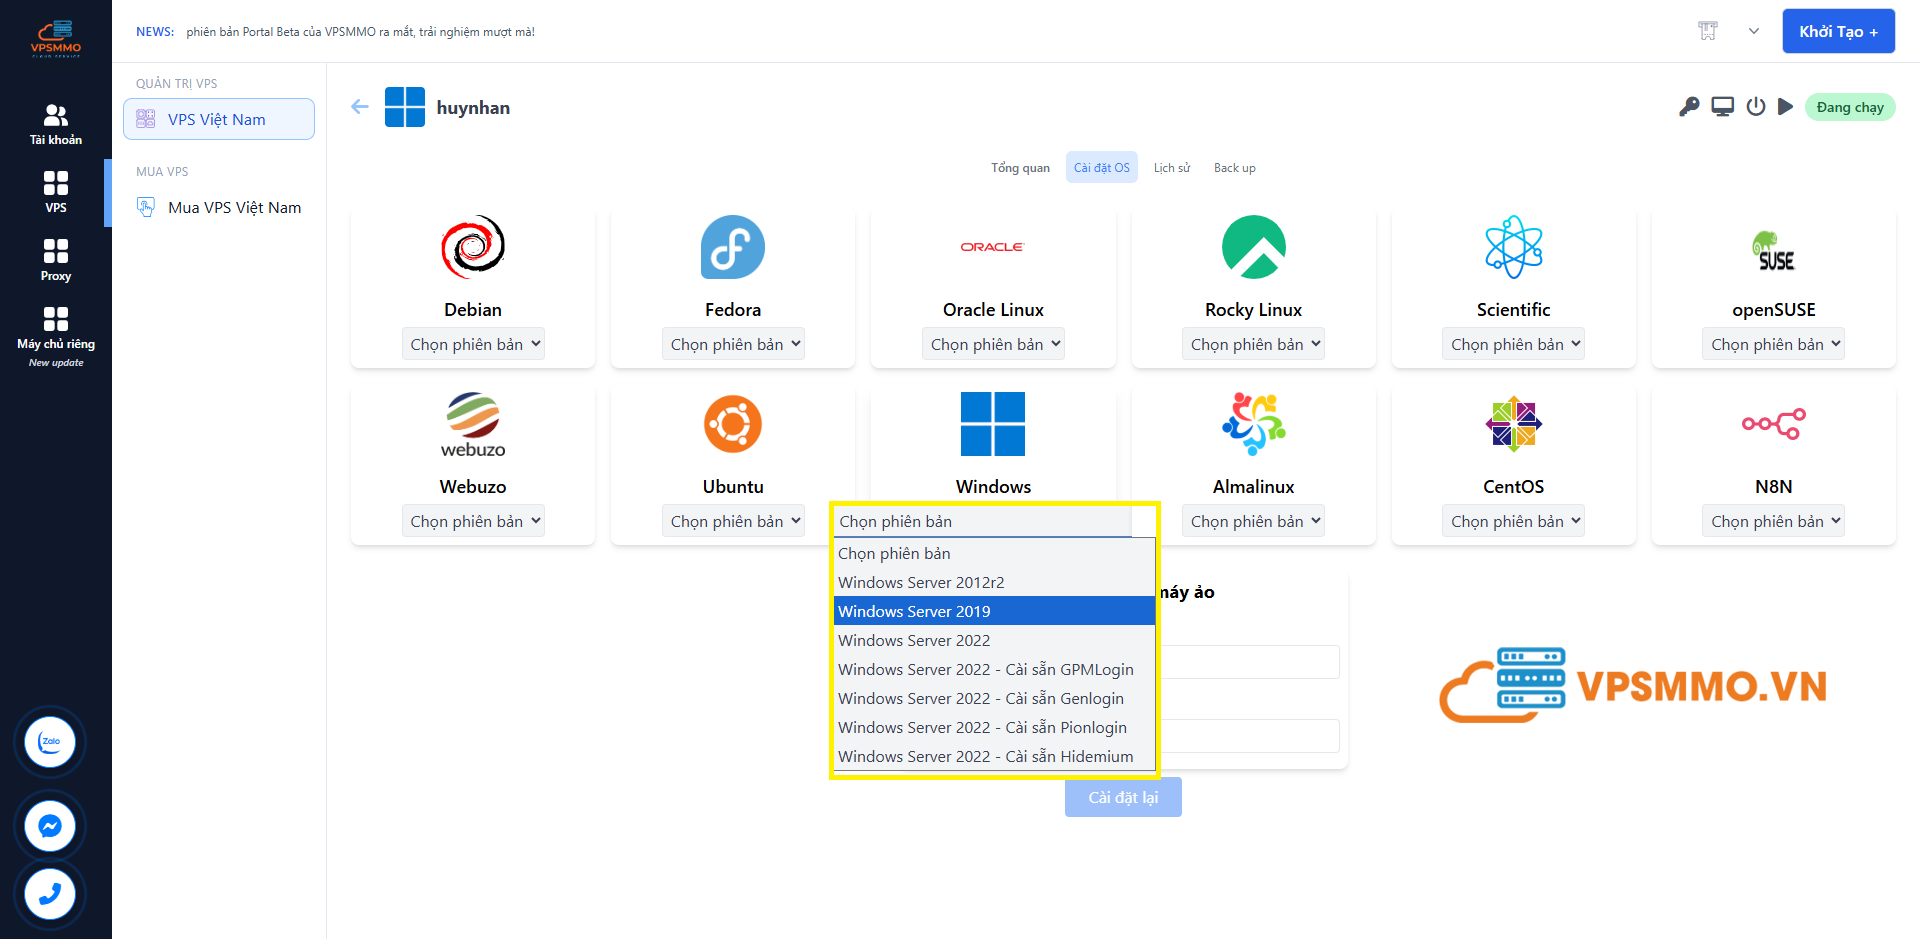
Task: Open the CentOS version dropdown
Action: [x=1514, y=521]
